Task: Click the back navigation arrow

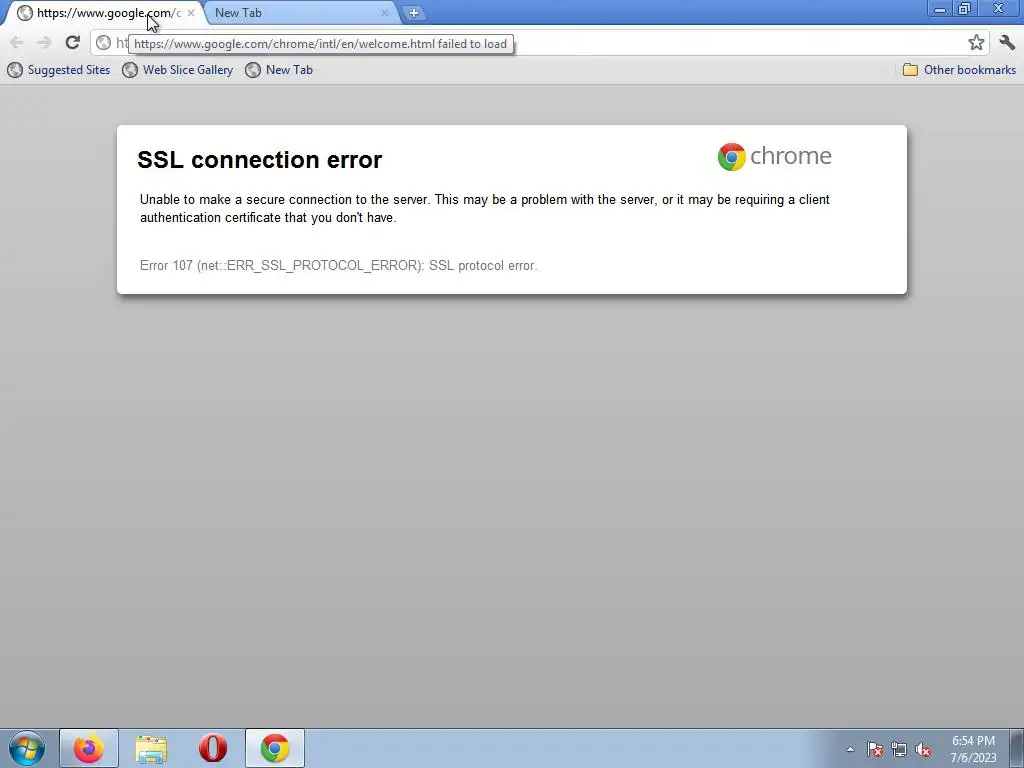Action: coord(17,42)
